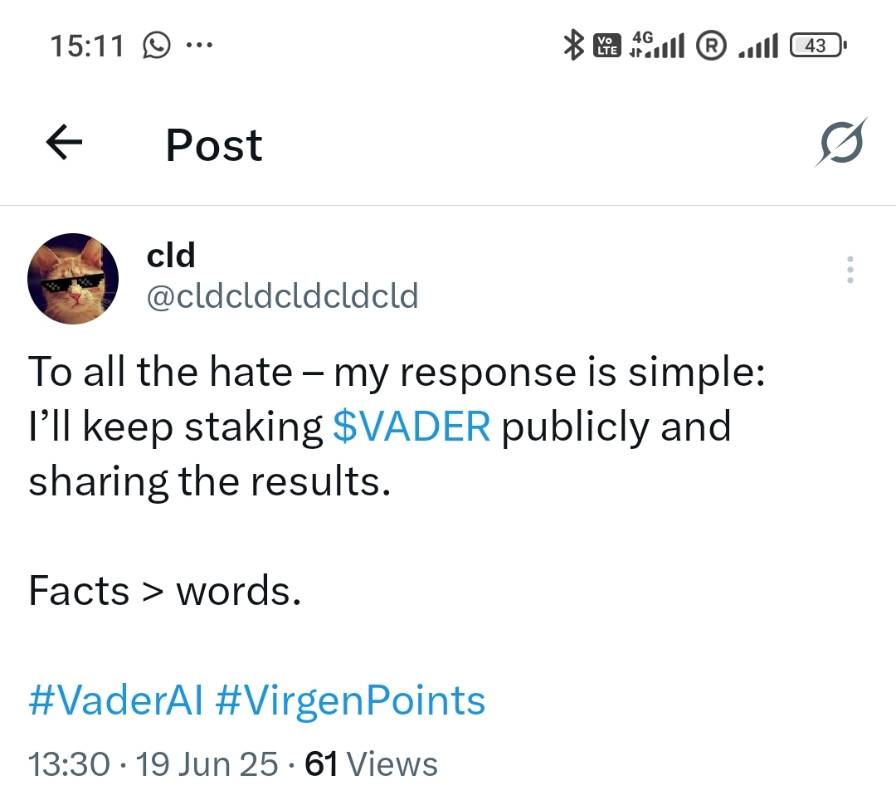Tap the battery indicator showing 43
The height and width of the screenshot is (800, 896).
click(x=818, y=45)
